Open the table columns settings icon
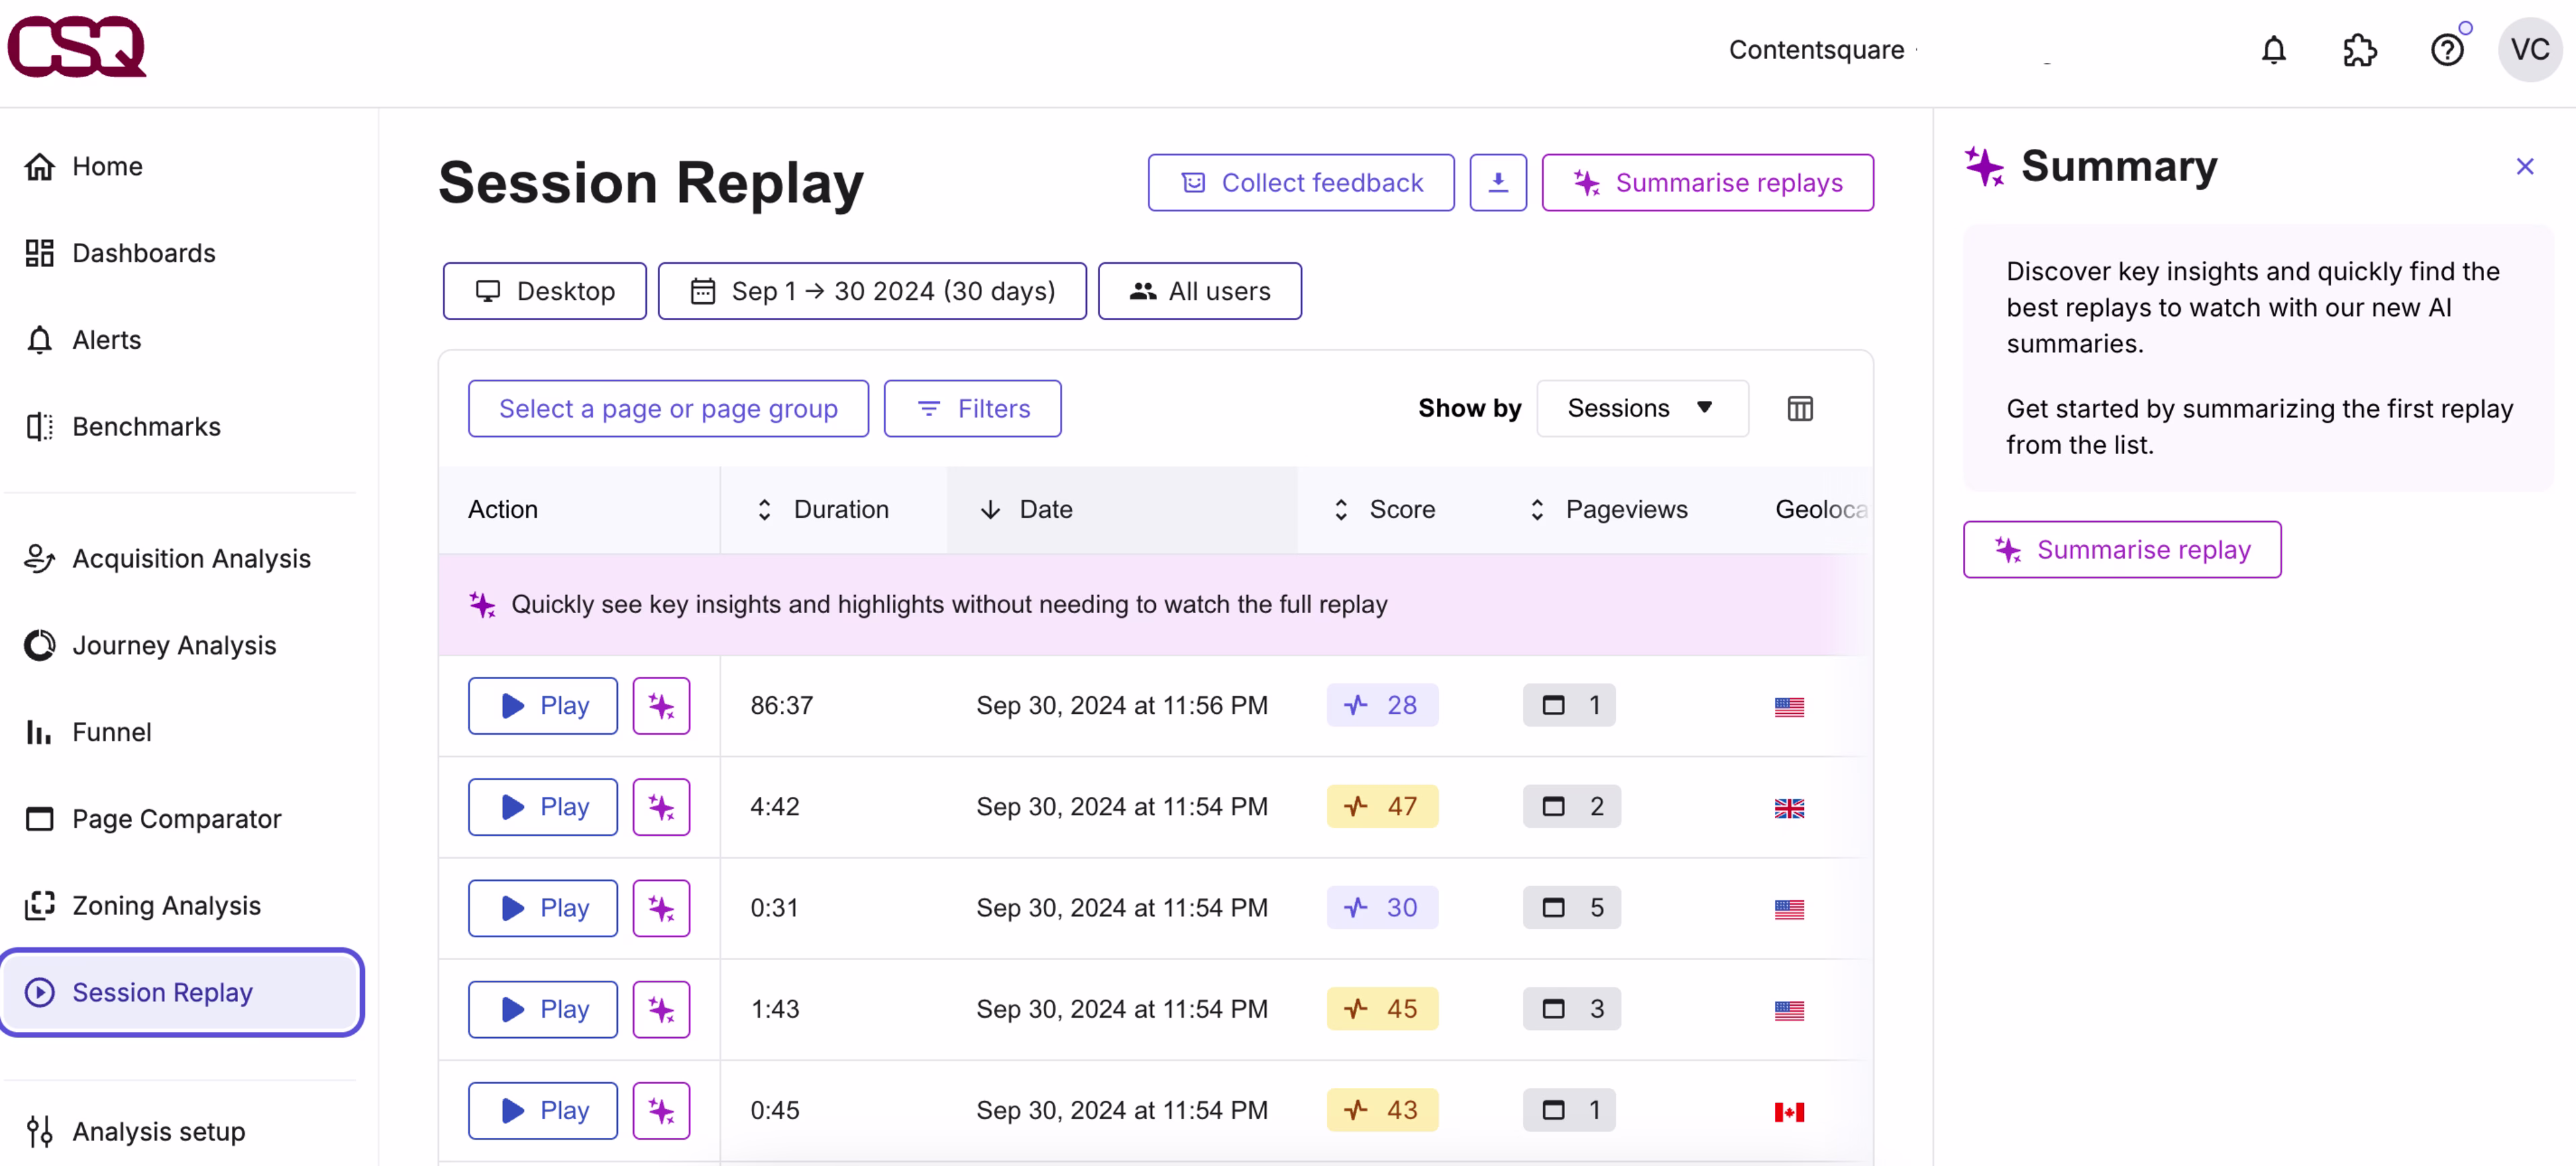 pos(1799,408)
